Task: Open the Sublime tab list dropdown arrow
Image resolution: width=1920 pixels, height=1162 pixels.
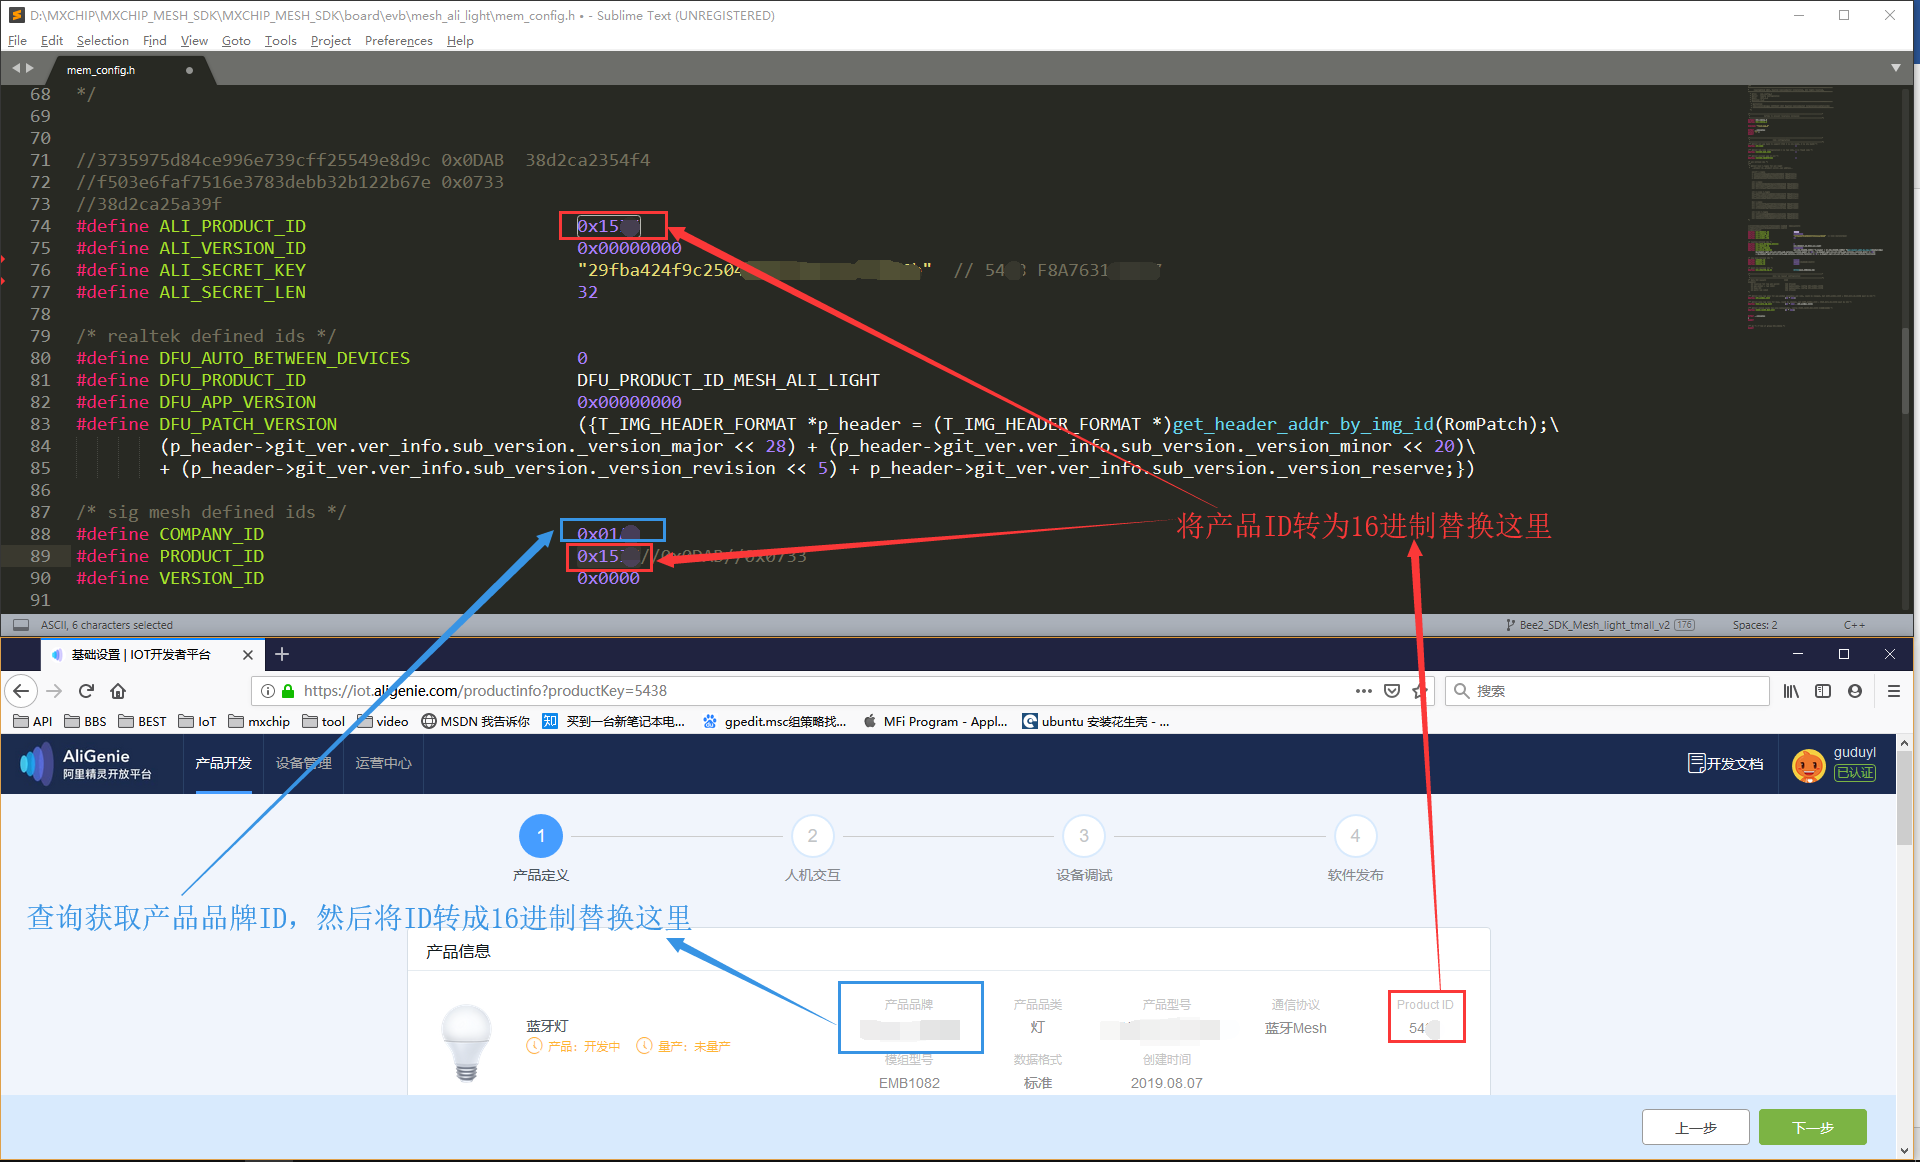Action: [x=1895, y=68]
